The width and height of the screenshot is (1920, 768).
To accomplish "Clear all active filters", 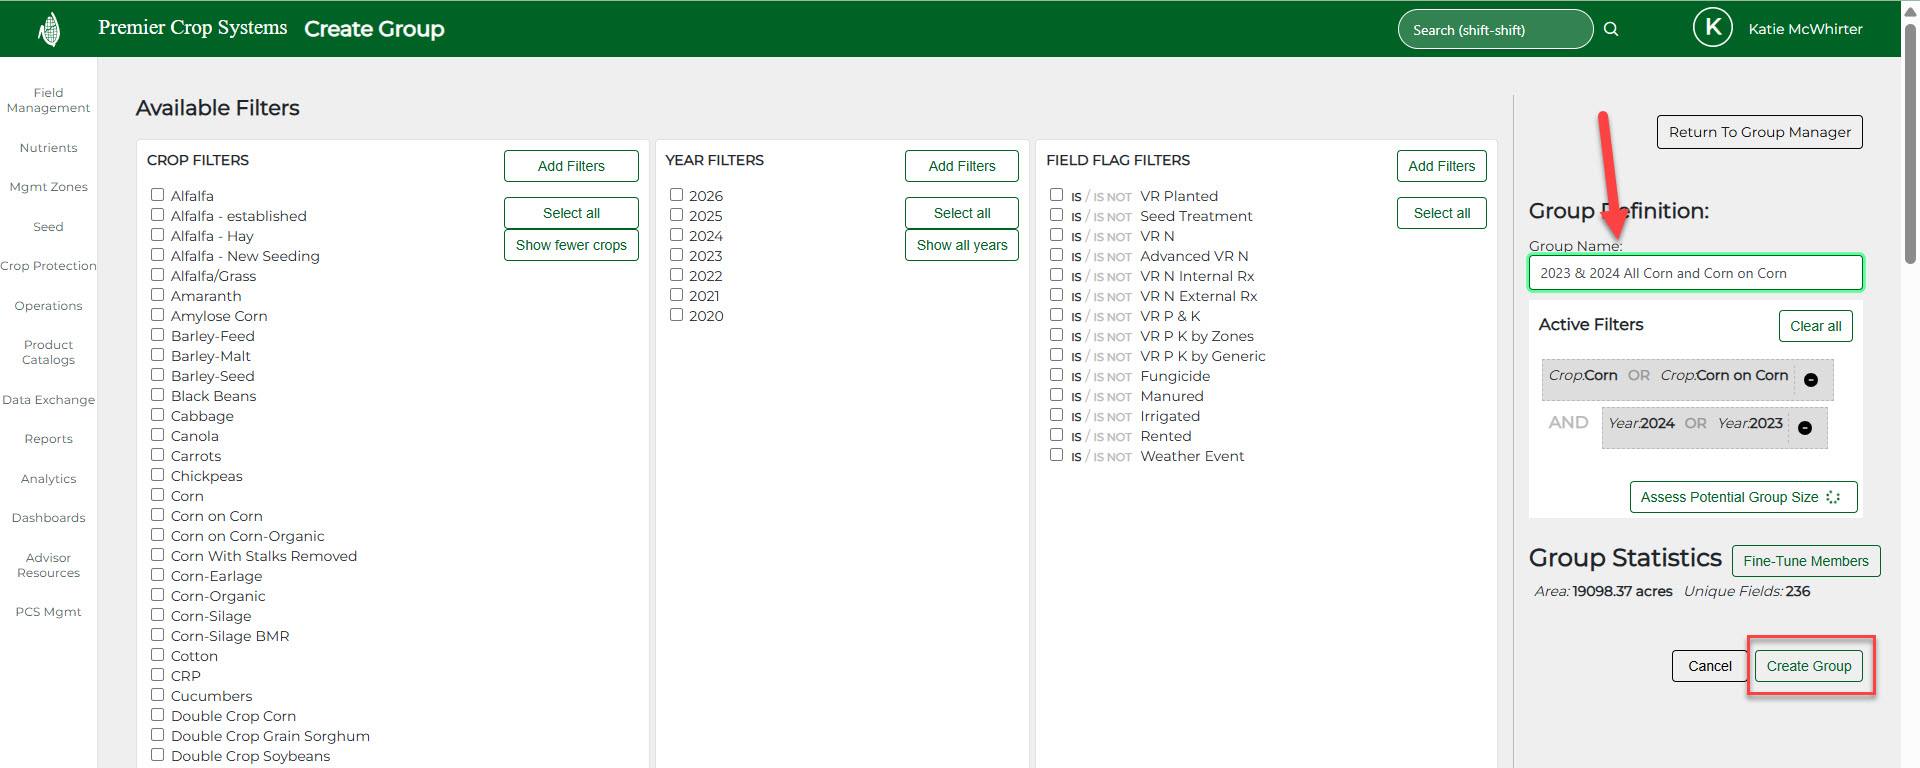I will (x=1815, y=326).
